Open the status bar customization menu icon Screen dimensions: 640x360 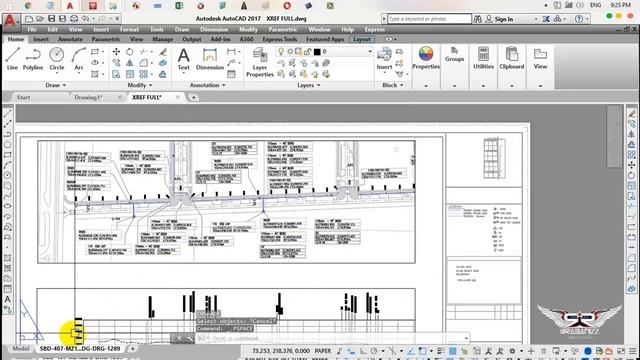[633, 351]
